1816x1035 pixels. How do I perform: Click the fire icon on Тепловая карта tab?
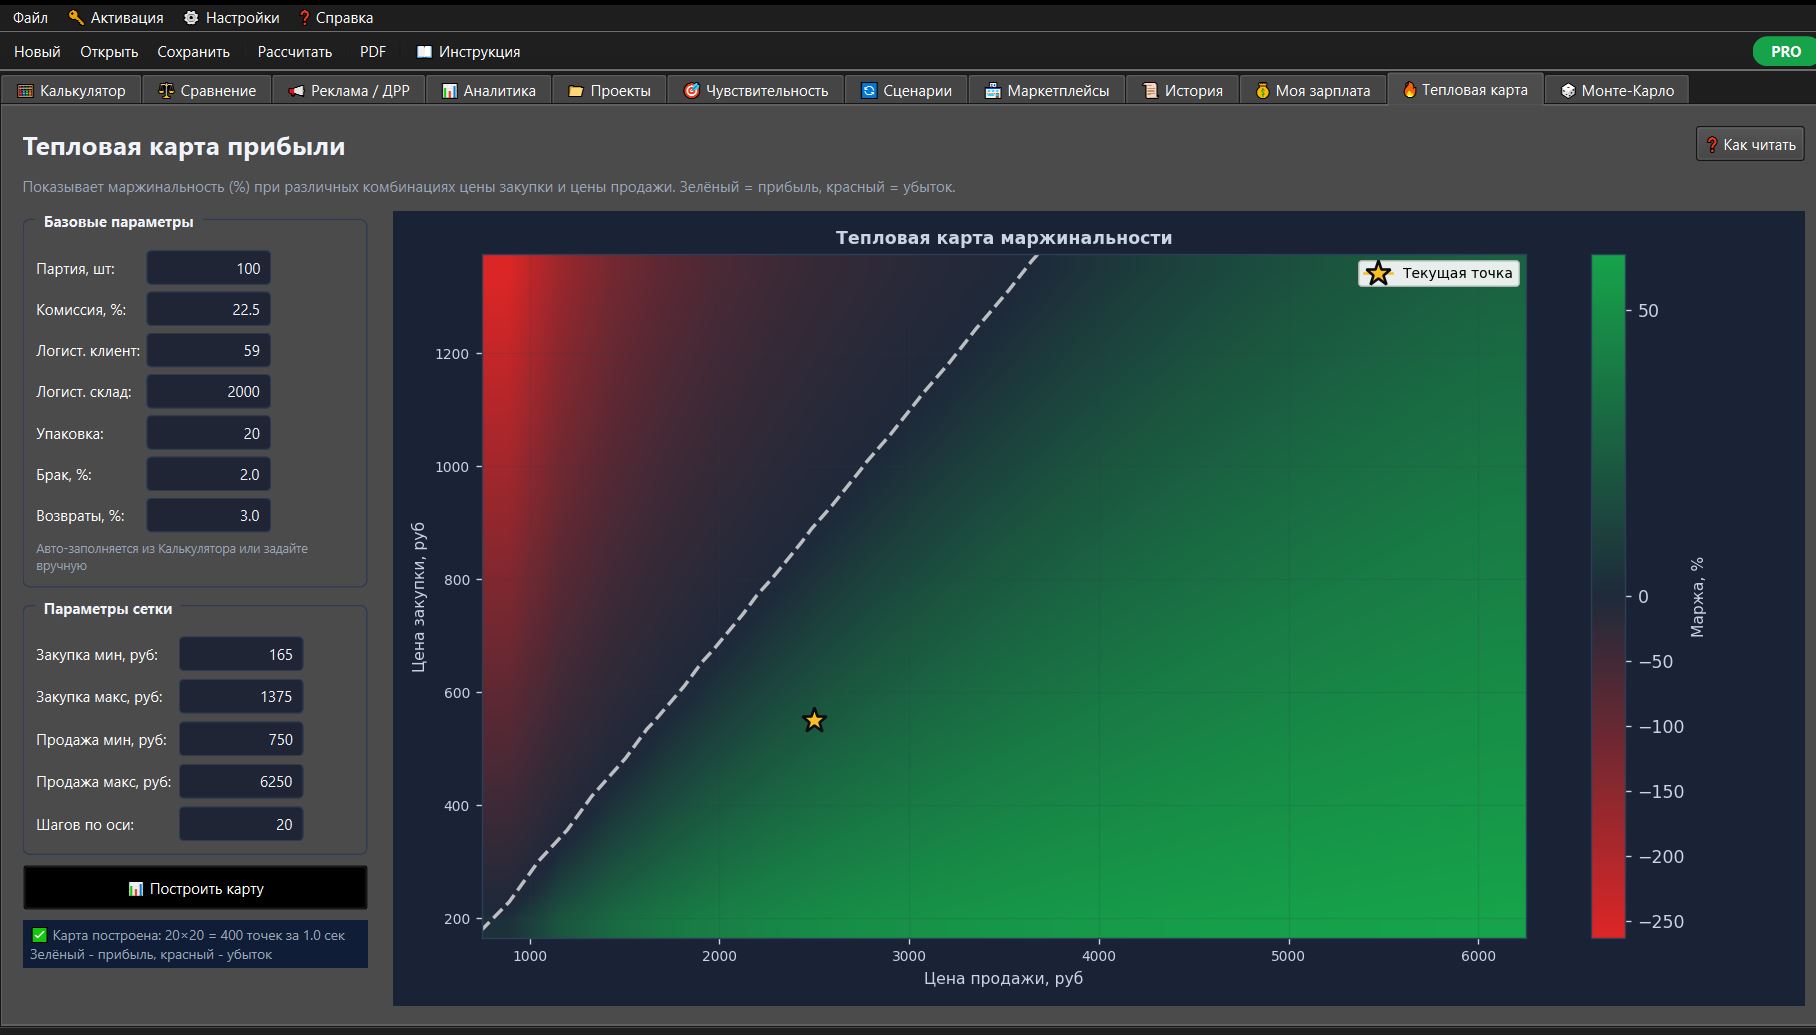tap(1409, 89)
